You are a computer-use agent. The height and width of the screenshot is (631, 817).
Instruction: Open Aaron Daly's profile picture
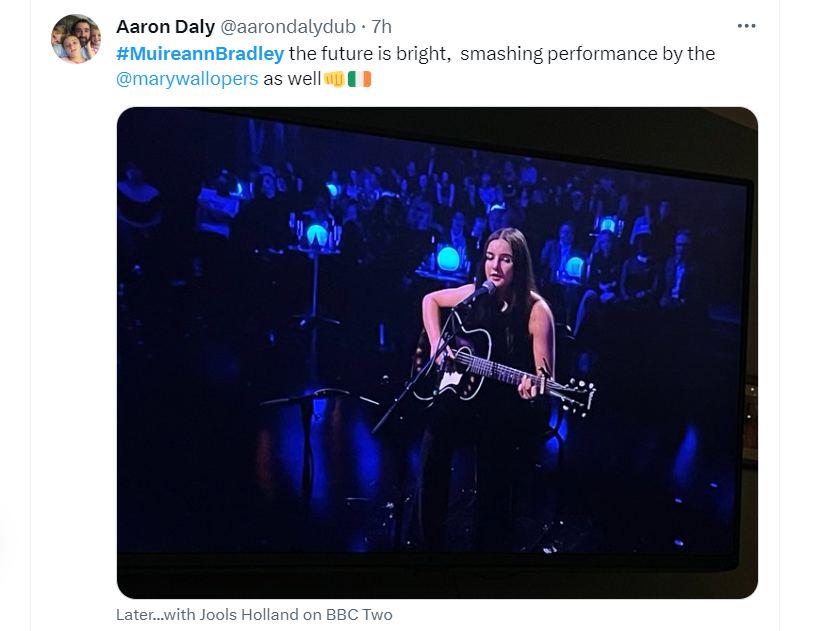(x=76, y=39)
